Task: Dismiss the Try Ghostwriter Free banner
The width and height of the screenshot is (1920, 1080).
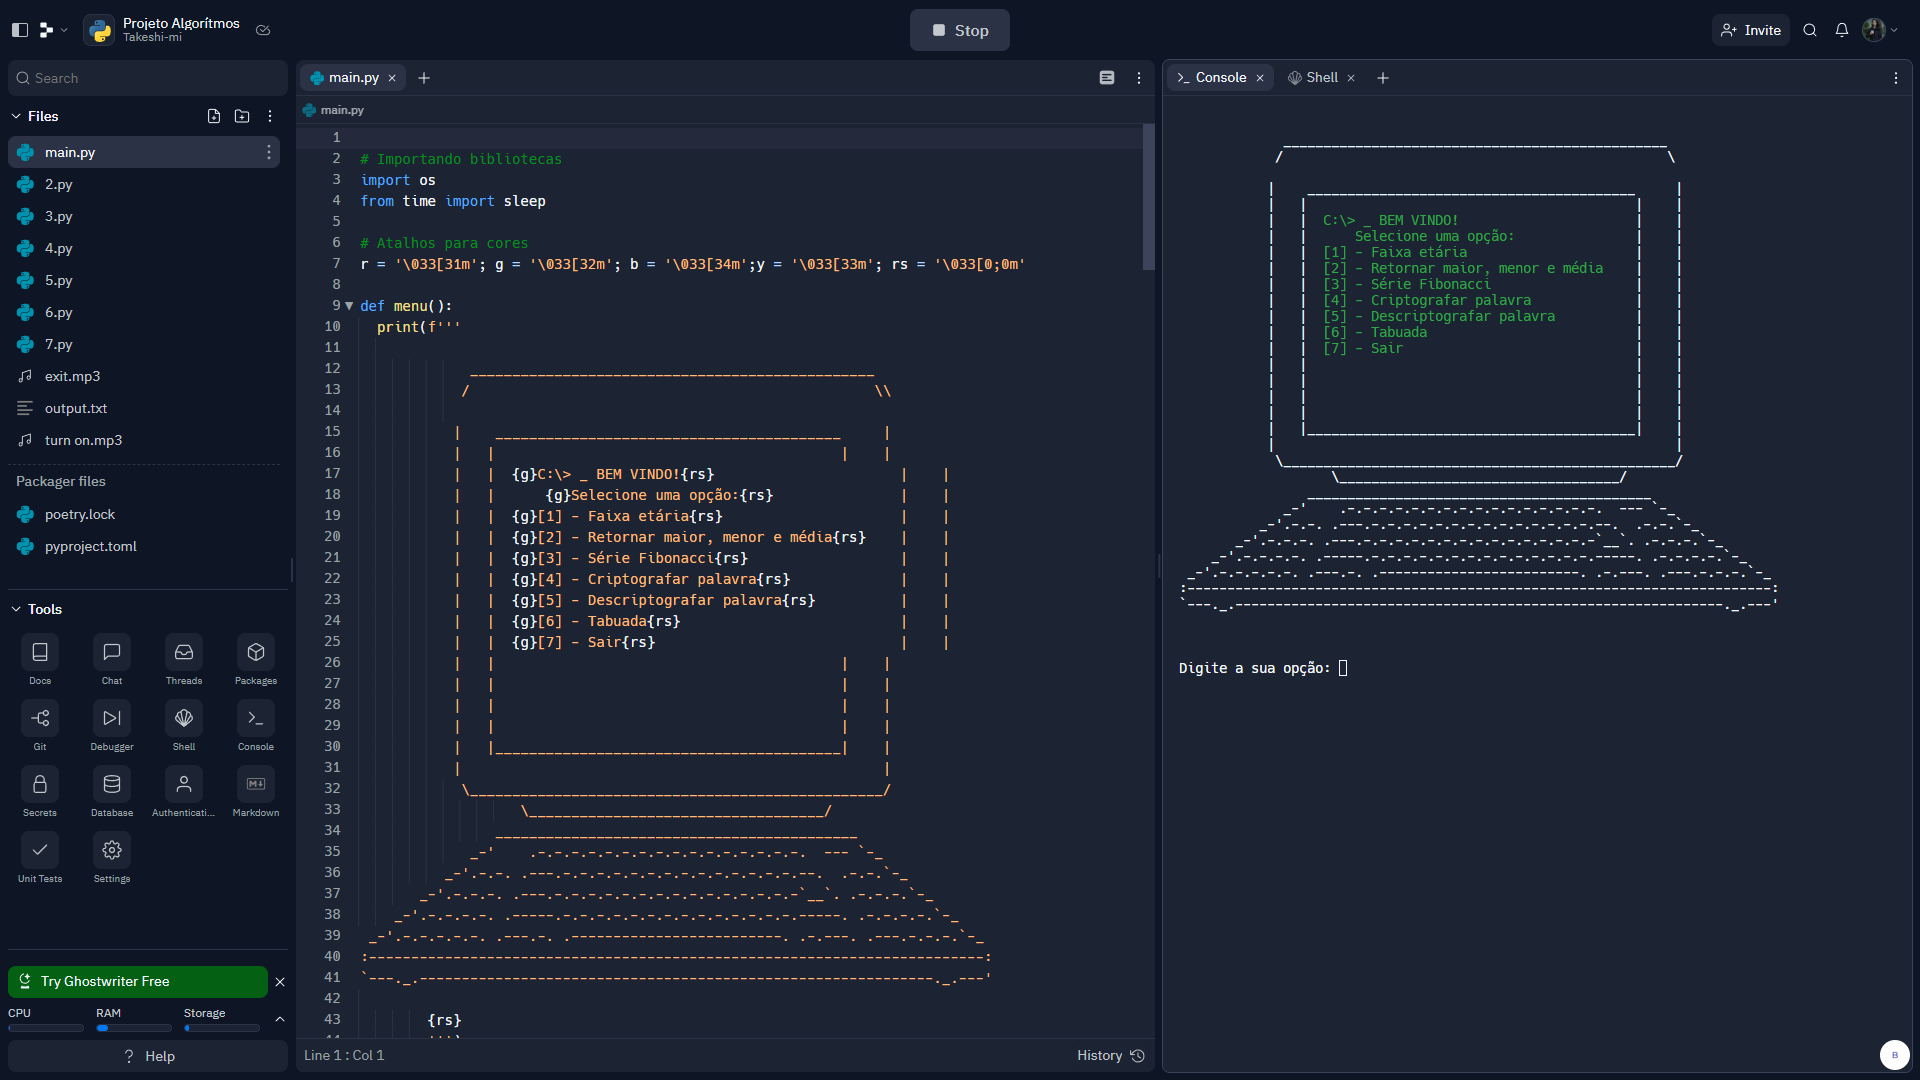Action: (x=280, y=982)
